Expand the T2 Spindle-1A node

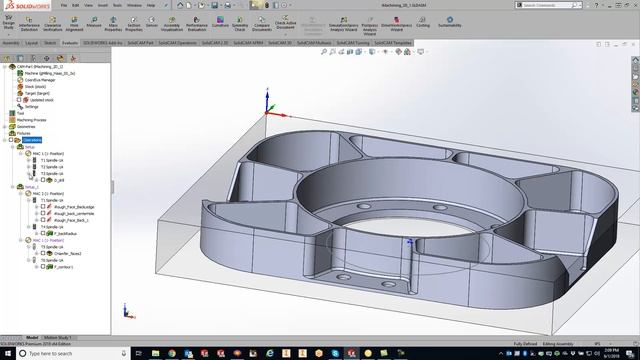29,167
